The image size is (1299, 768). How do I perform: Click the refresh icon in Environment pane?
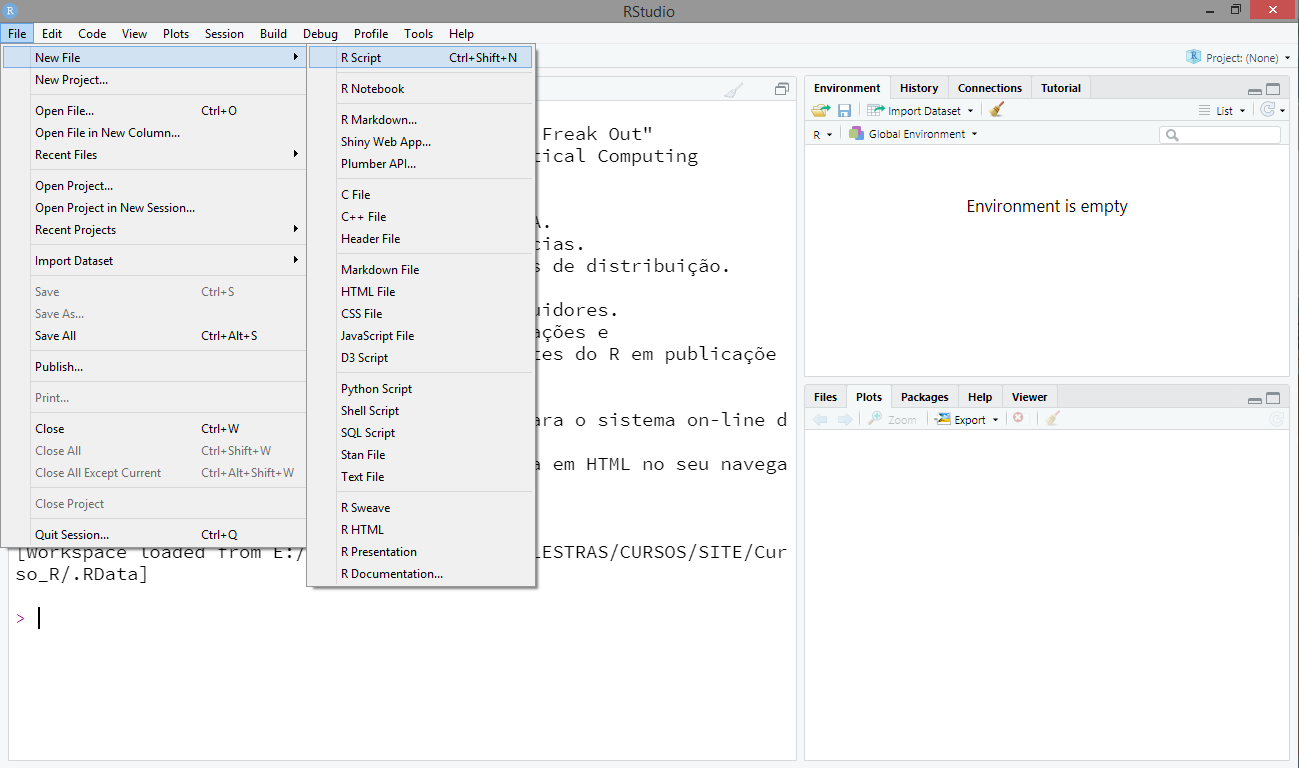(1268, 111)
